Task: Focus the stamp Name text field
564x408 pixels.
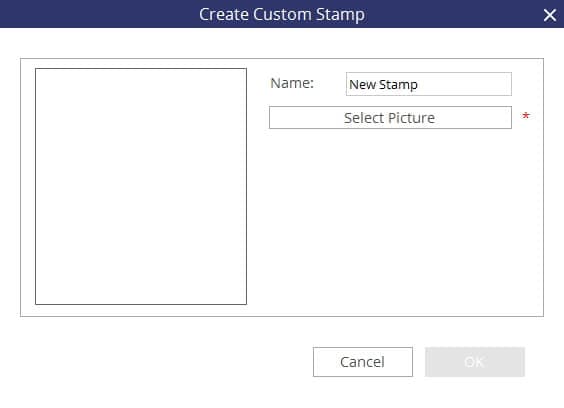Action: tap(429, 84)
